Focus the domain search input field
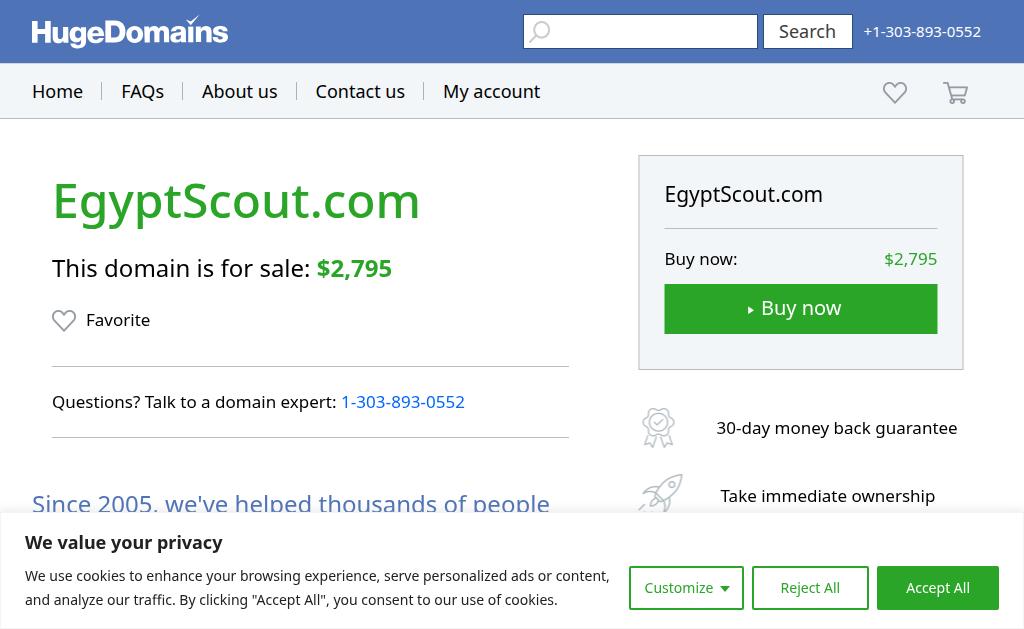Image resolution: width=1024 pixels, height=629 pixels. (x=640, y=31)
